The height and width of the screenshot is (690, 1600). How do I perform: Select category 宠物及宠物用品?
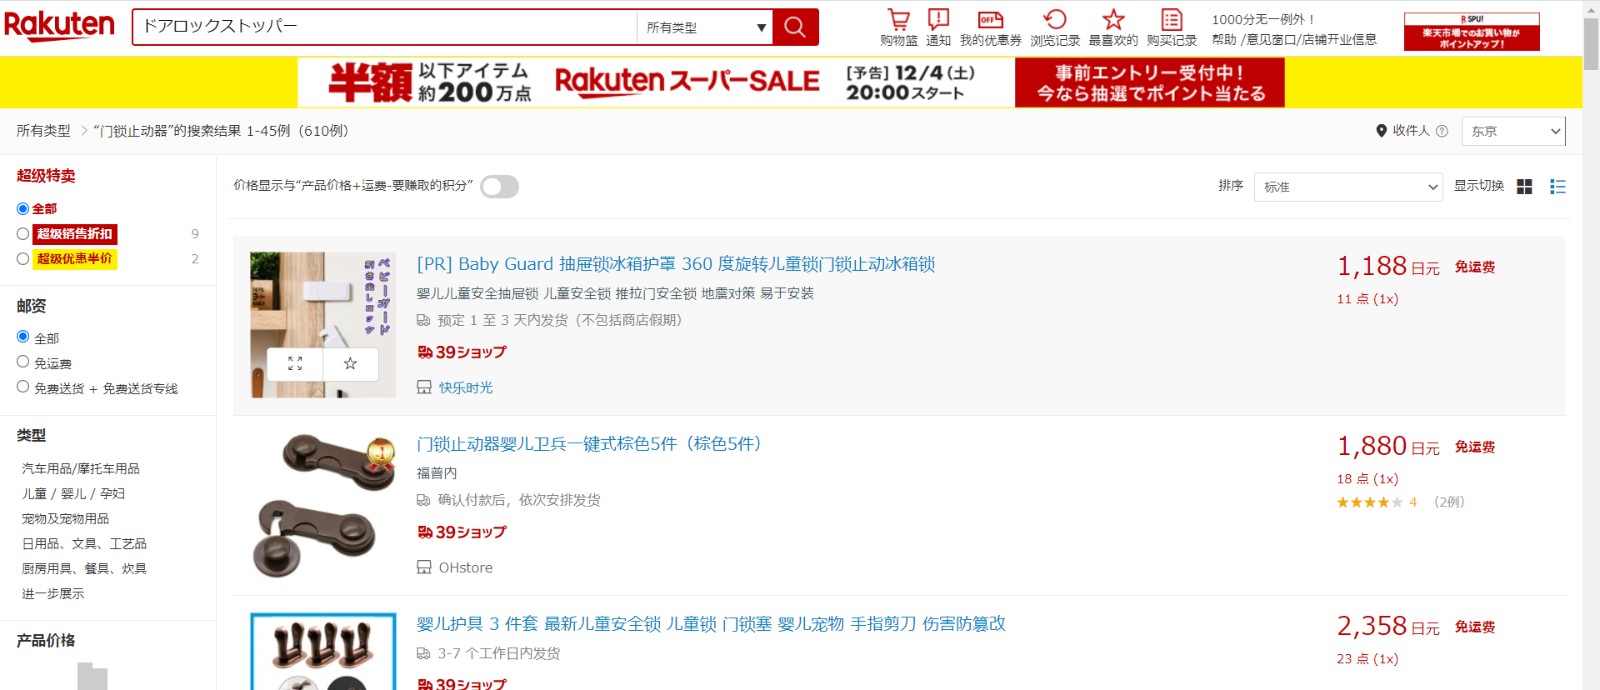[x=66, y=519]
